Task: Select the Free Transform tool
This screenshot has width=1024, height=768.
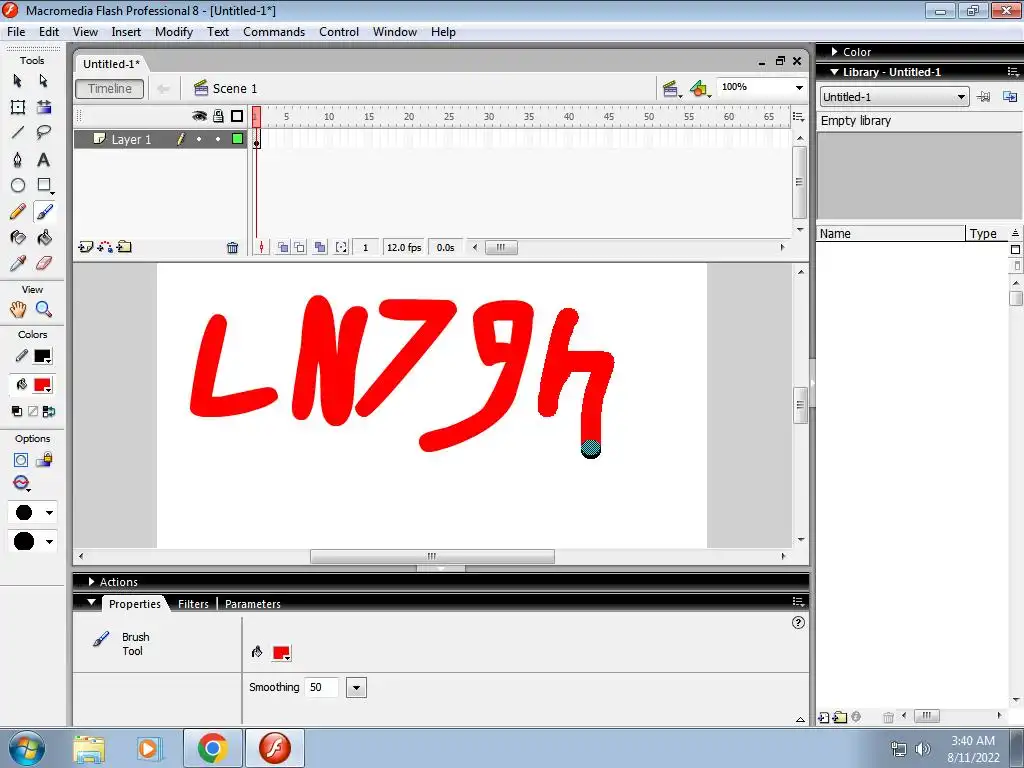Action: pos(18,107)
